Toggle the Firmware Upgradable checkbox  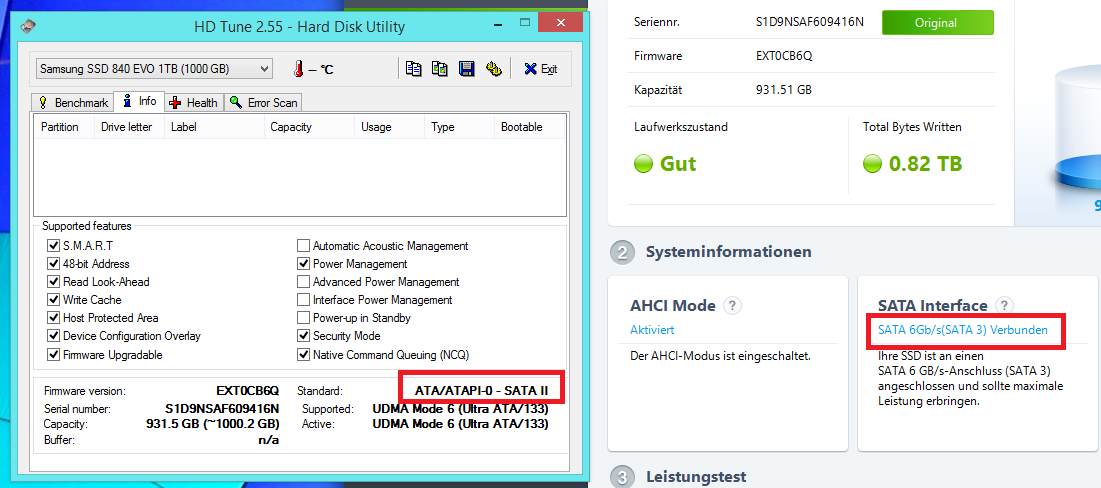tap(53, 355)
